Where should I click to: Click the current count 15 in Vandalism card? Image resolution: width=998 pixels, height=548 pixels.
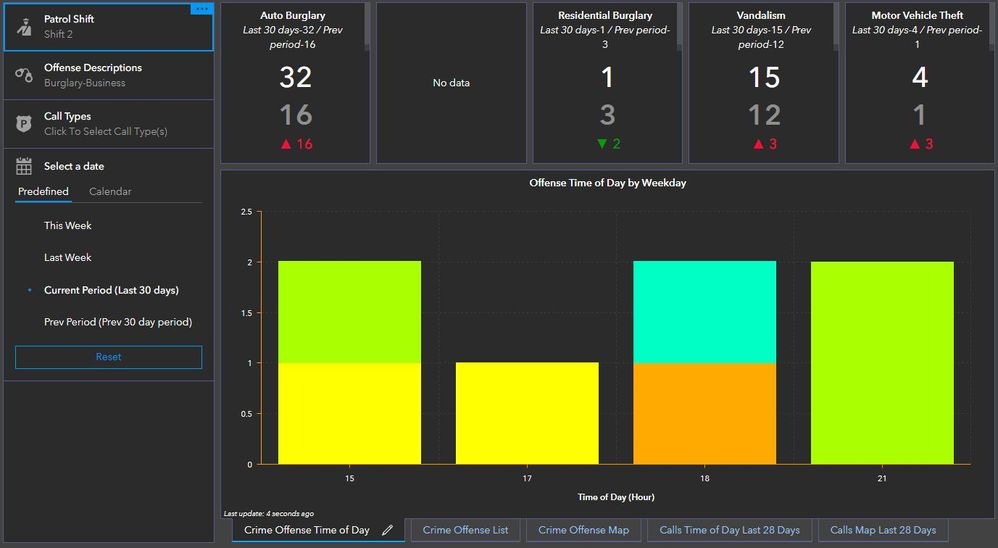[x=764, y=78]
